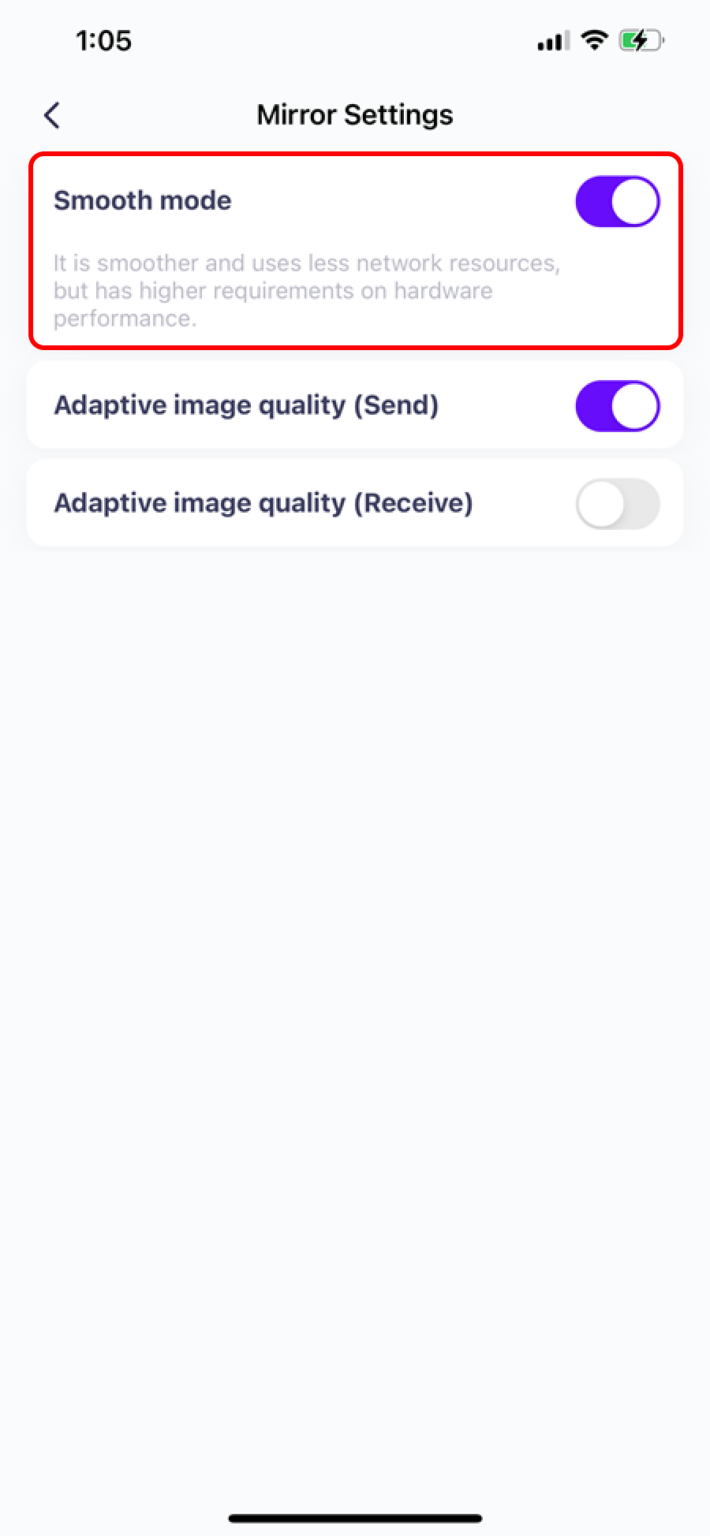This screenshot has height=1536, width=710.
Task: Turn off Adaptive image quality (Send)
Action: (x=617, y=405)
